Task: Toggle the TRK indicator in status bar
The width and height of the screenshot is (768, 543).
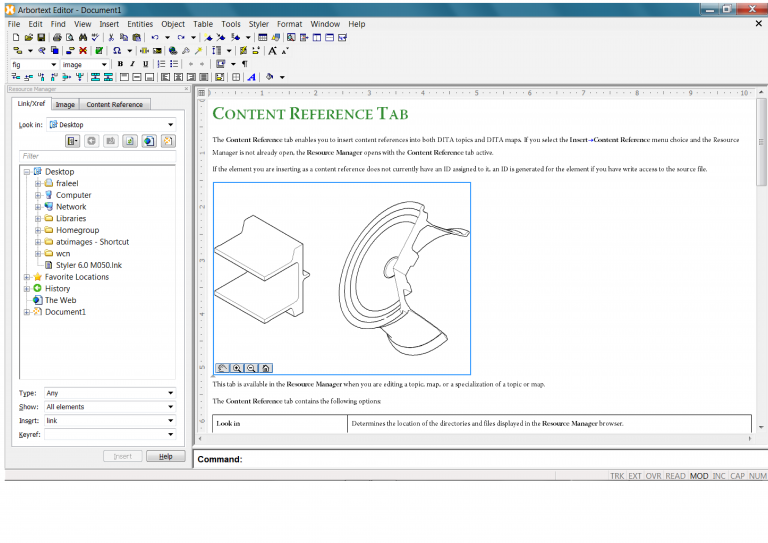Action: (618, 476)
